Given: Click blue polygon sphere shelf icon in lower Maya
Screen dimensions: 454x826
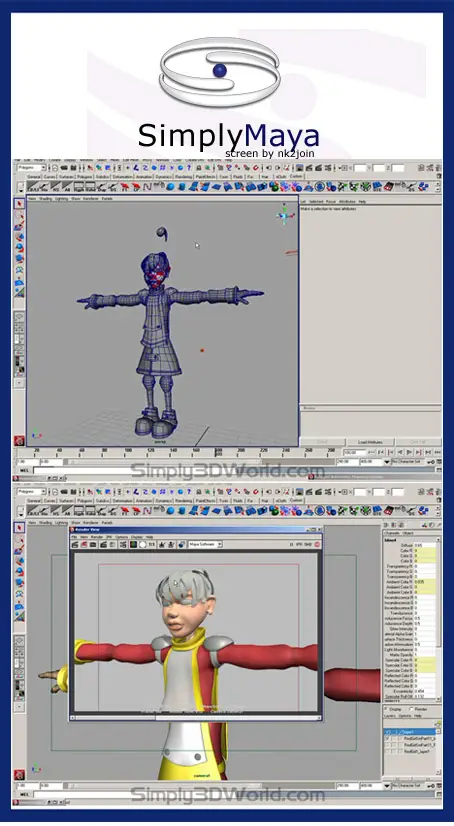Looking at the screenshot, I should pos(171,510).
